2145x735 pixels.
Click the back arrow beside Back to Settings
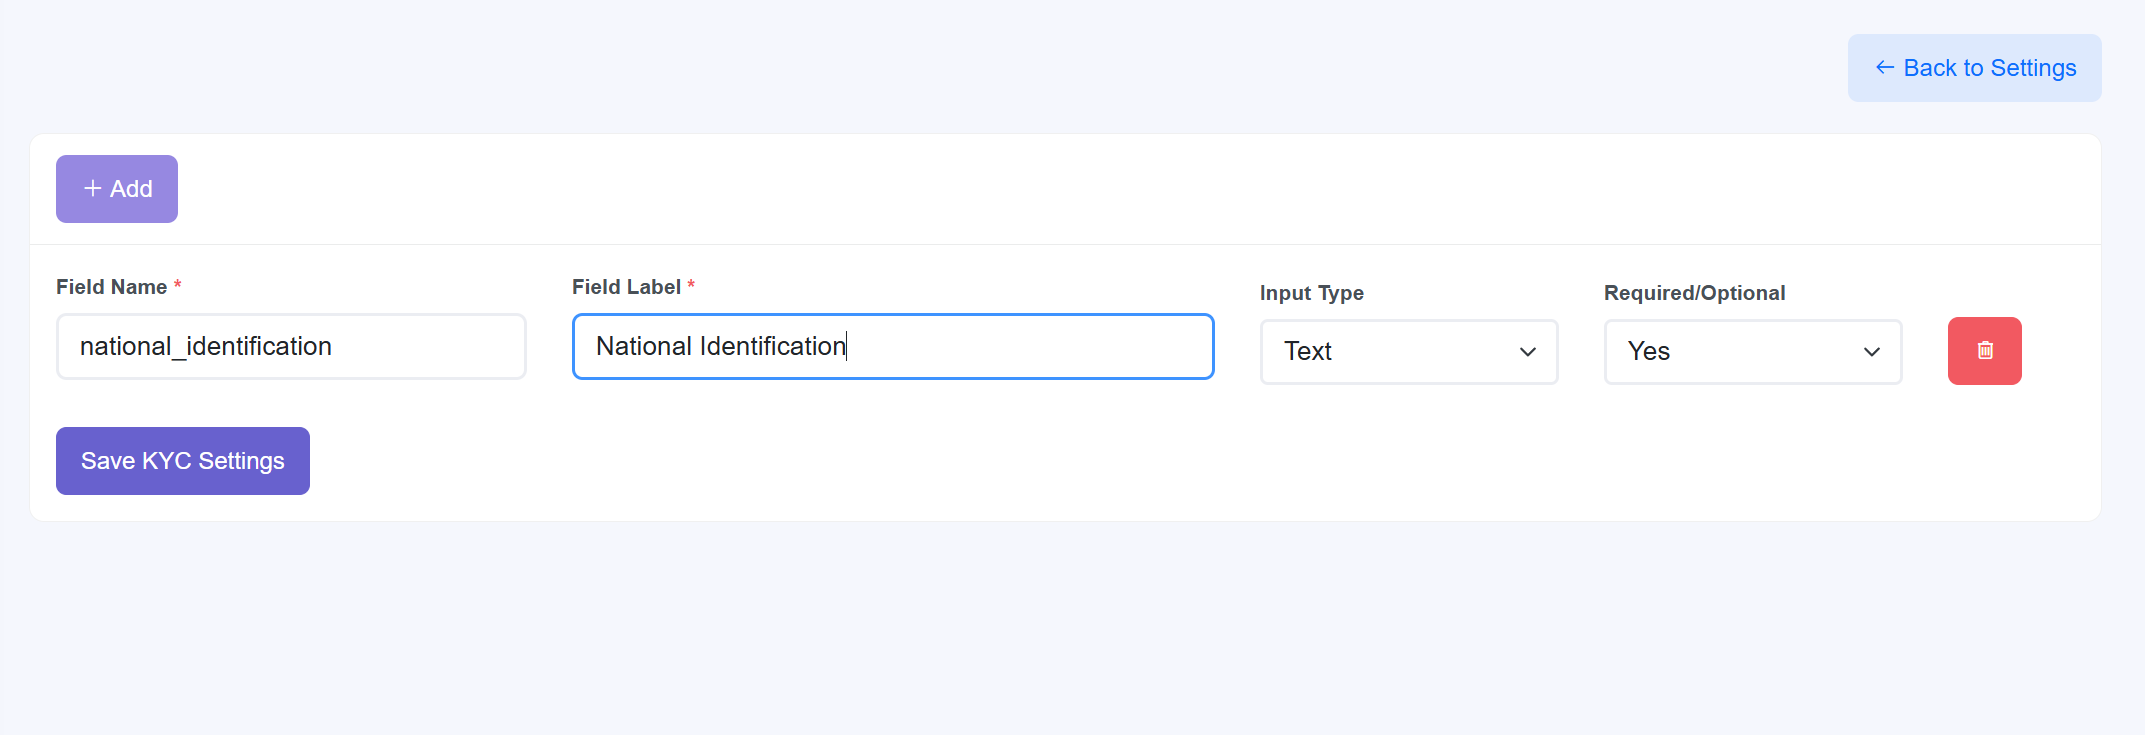coord(1883,67)
